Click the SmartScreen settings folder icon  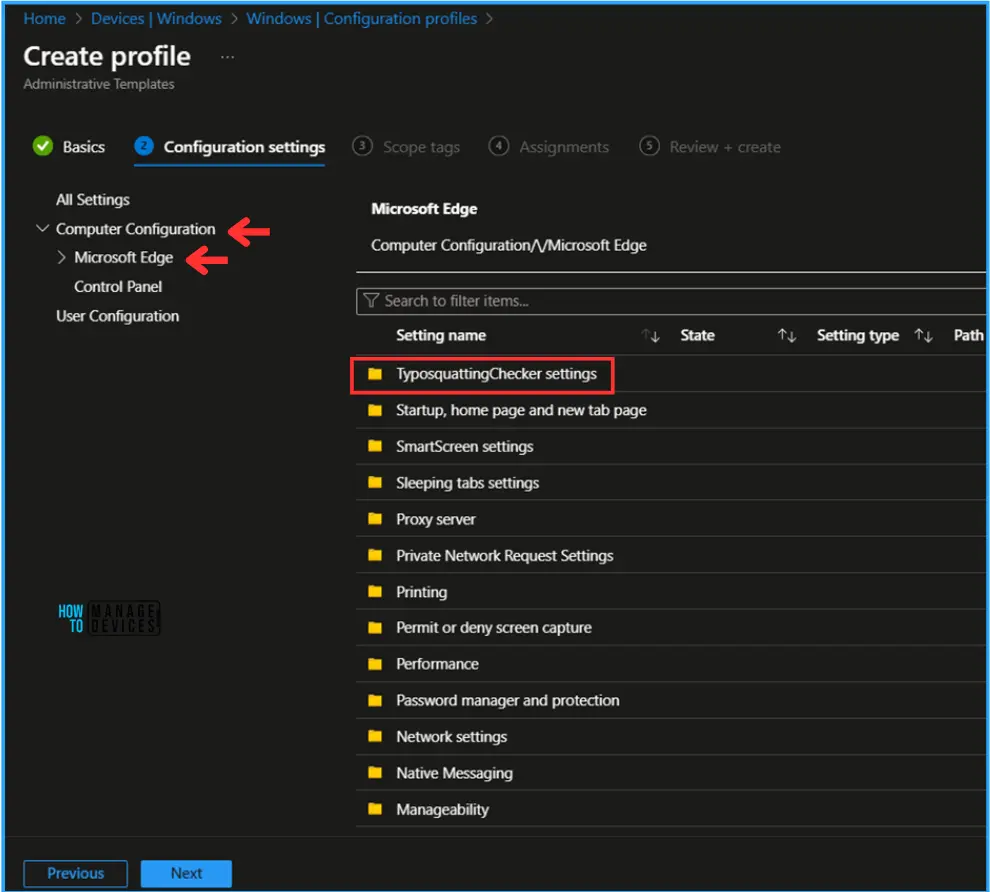[x=375, y=446]
